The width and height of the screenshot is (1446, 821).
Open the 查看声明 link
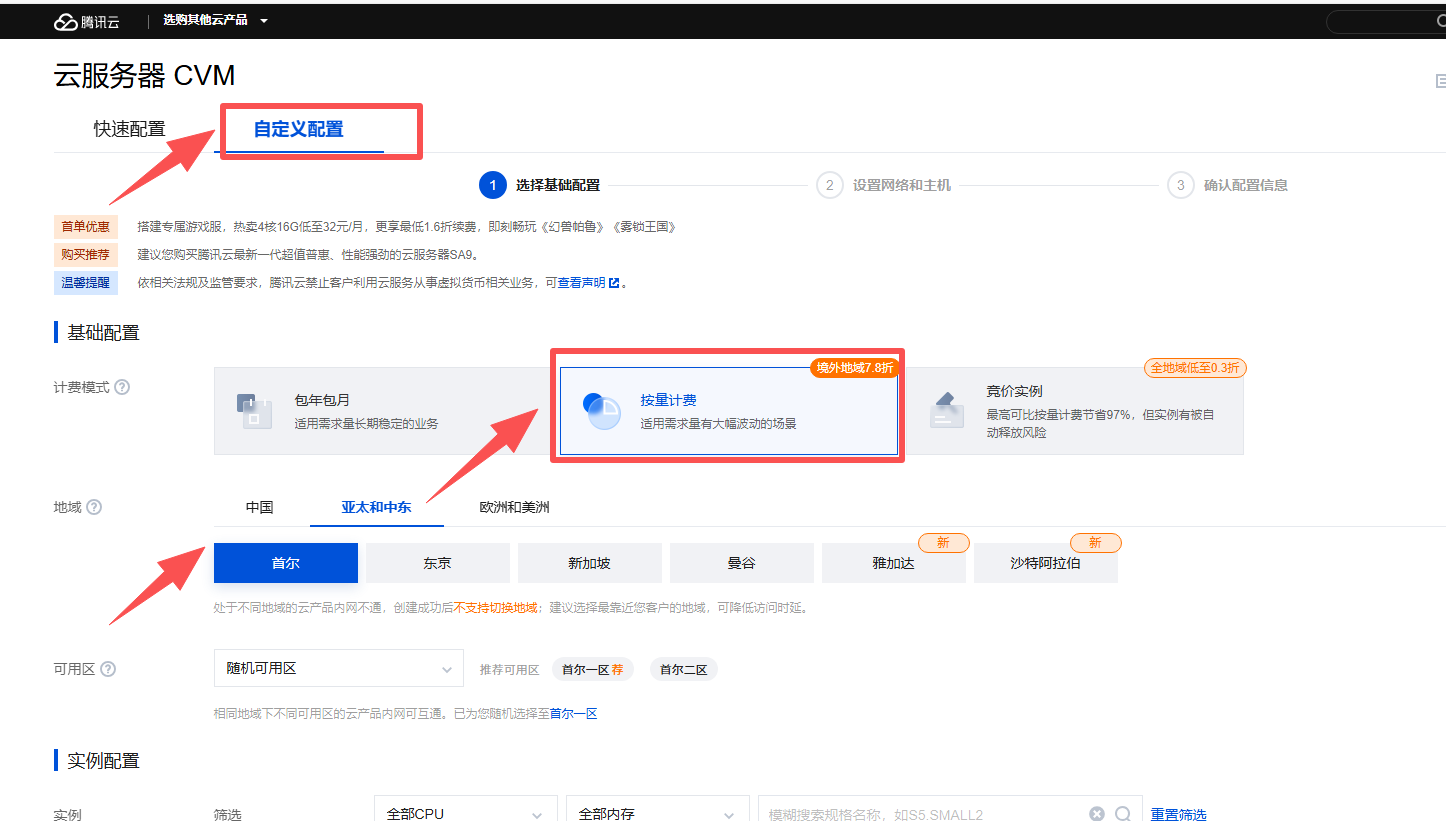point(581,283)
